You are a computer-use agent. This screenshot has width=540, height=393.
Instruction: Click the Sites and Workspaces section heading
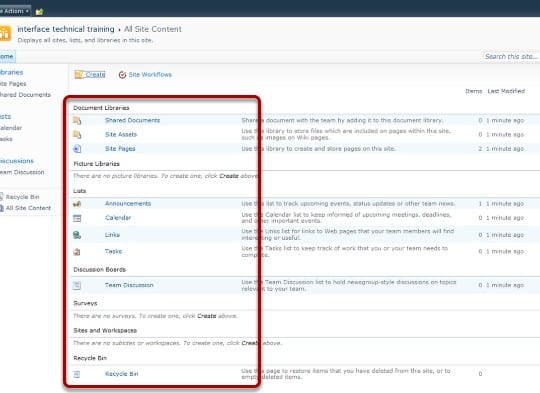(x=105, y=330)
